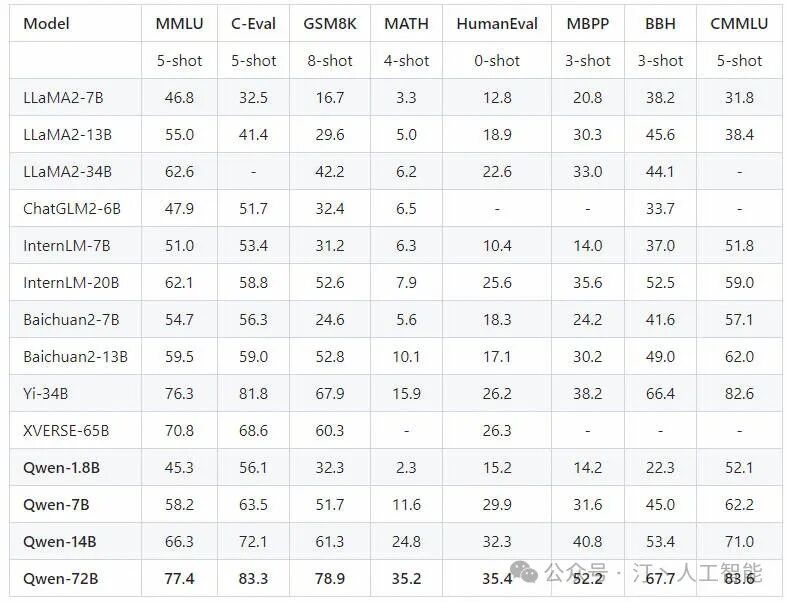Select the InternLM-20B row label
Image resolution: width=787 pixels, height=603 pixels.
[x=71, y=282]
